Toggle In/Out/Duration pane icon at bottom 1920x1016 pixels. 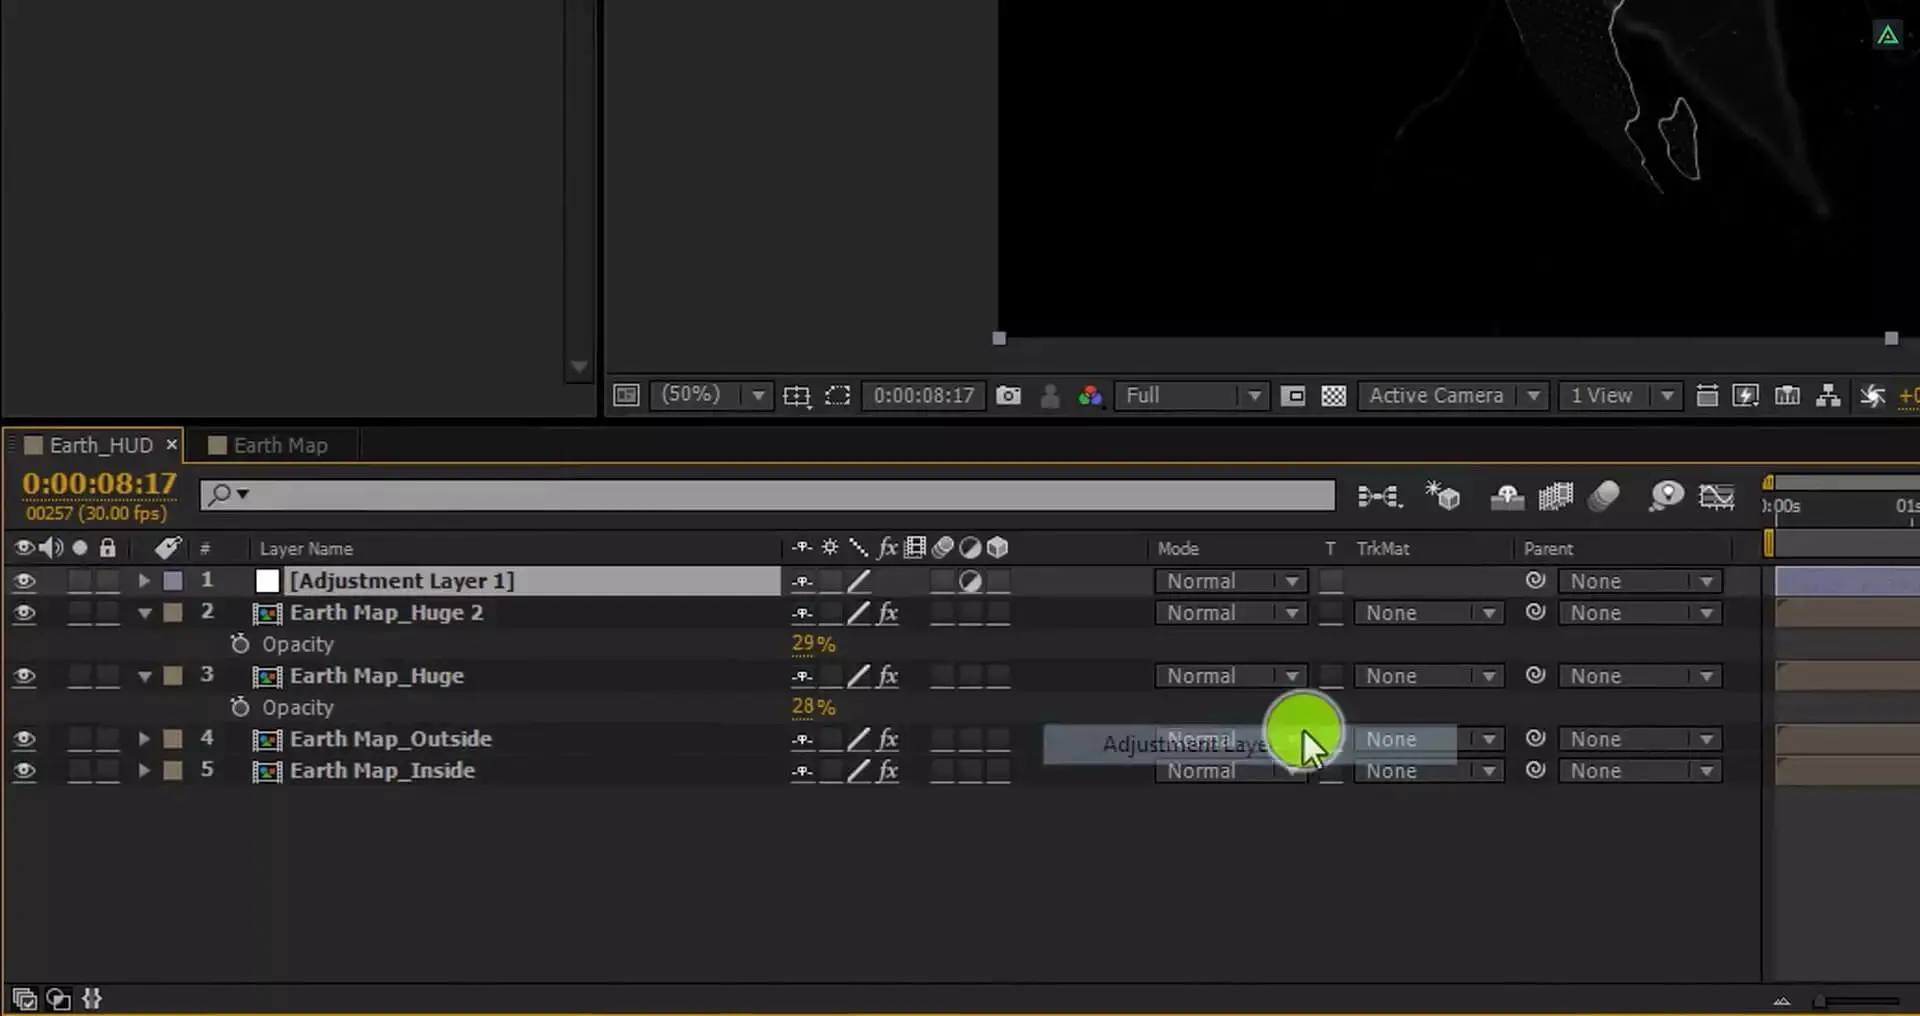[92, 998]
